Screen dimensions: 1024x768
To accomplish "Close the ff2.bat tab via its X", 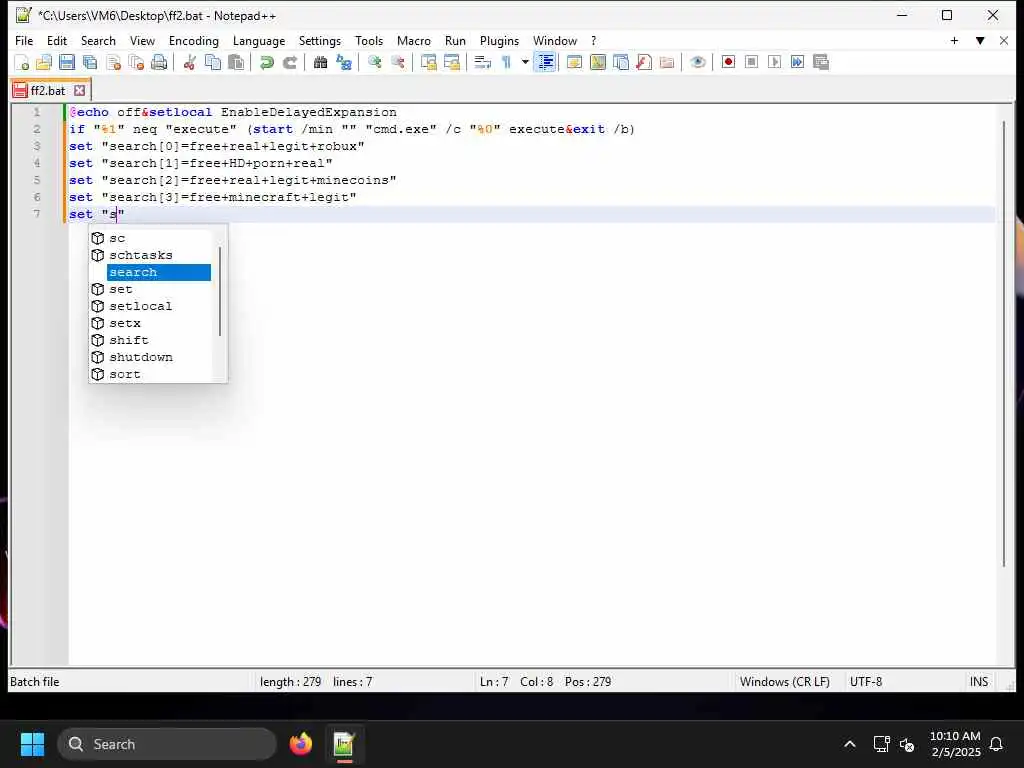I will pyautogui.click(x=80, y=90).
